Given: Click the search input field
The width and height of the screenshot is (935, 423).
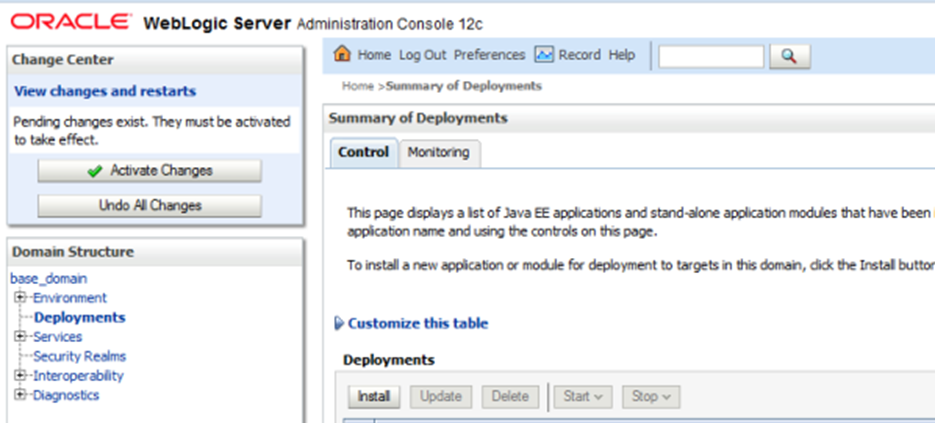Looking at the screenshot, I should point(711,57).
